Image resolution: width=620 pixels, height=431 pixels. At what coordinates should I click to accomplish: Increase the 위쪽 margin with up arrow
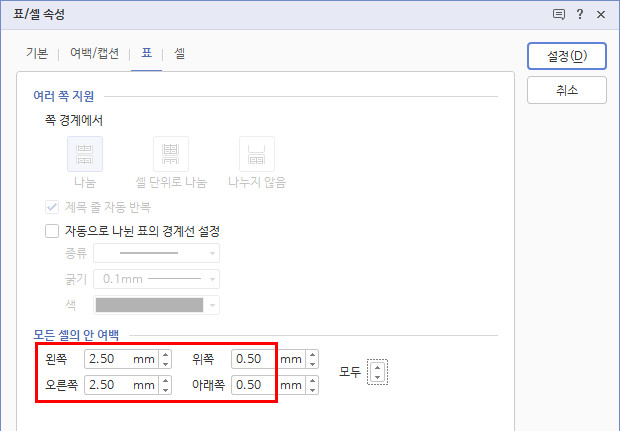pos(312,355)
